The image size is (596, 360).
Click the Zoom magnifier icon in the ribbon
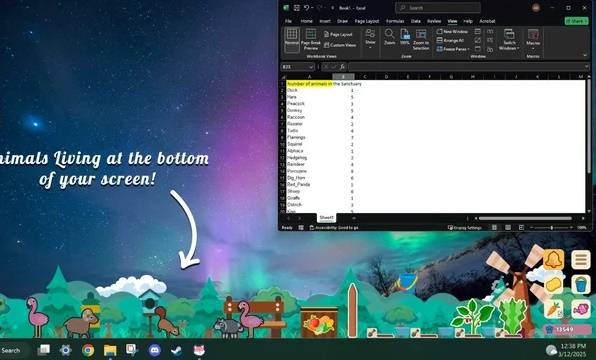pyautogui.click(x=389, y=36)
